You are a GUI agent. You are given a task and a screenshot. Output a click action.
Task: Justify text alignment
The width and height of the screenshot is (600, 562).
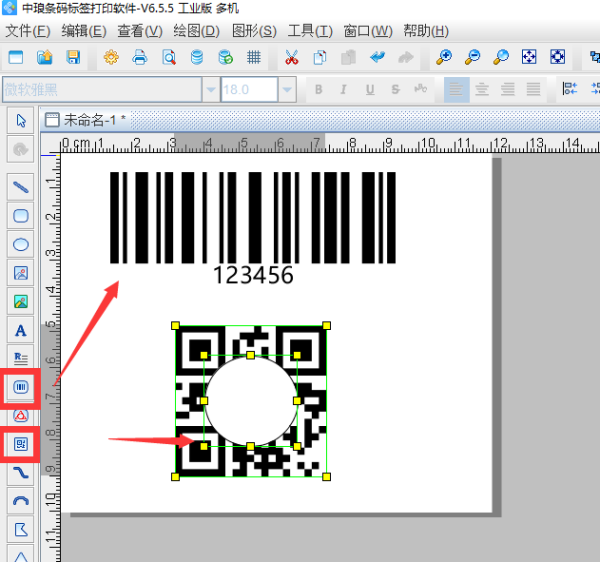pos(533,90)
